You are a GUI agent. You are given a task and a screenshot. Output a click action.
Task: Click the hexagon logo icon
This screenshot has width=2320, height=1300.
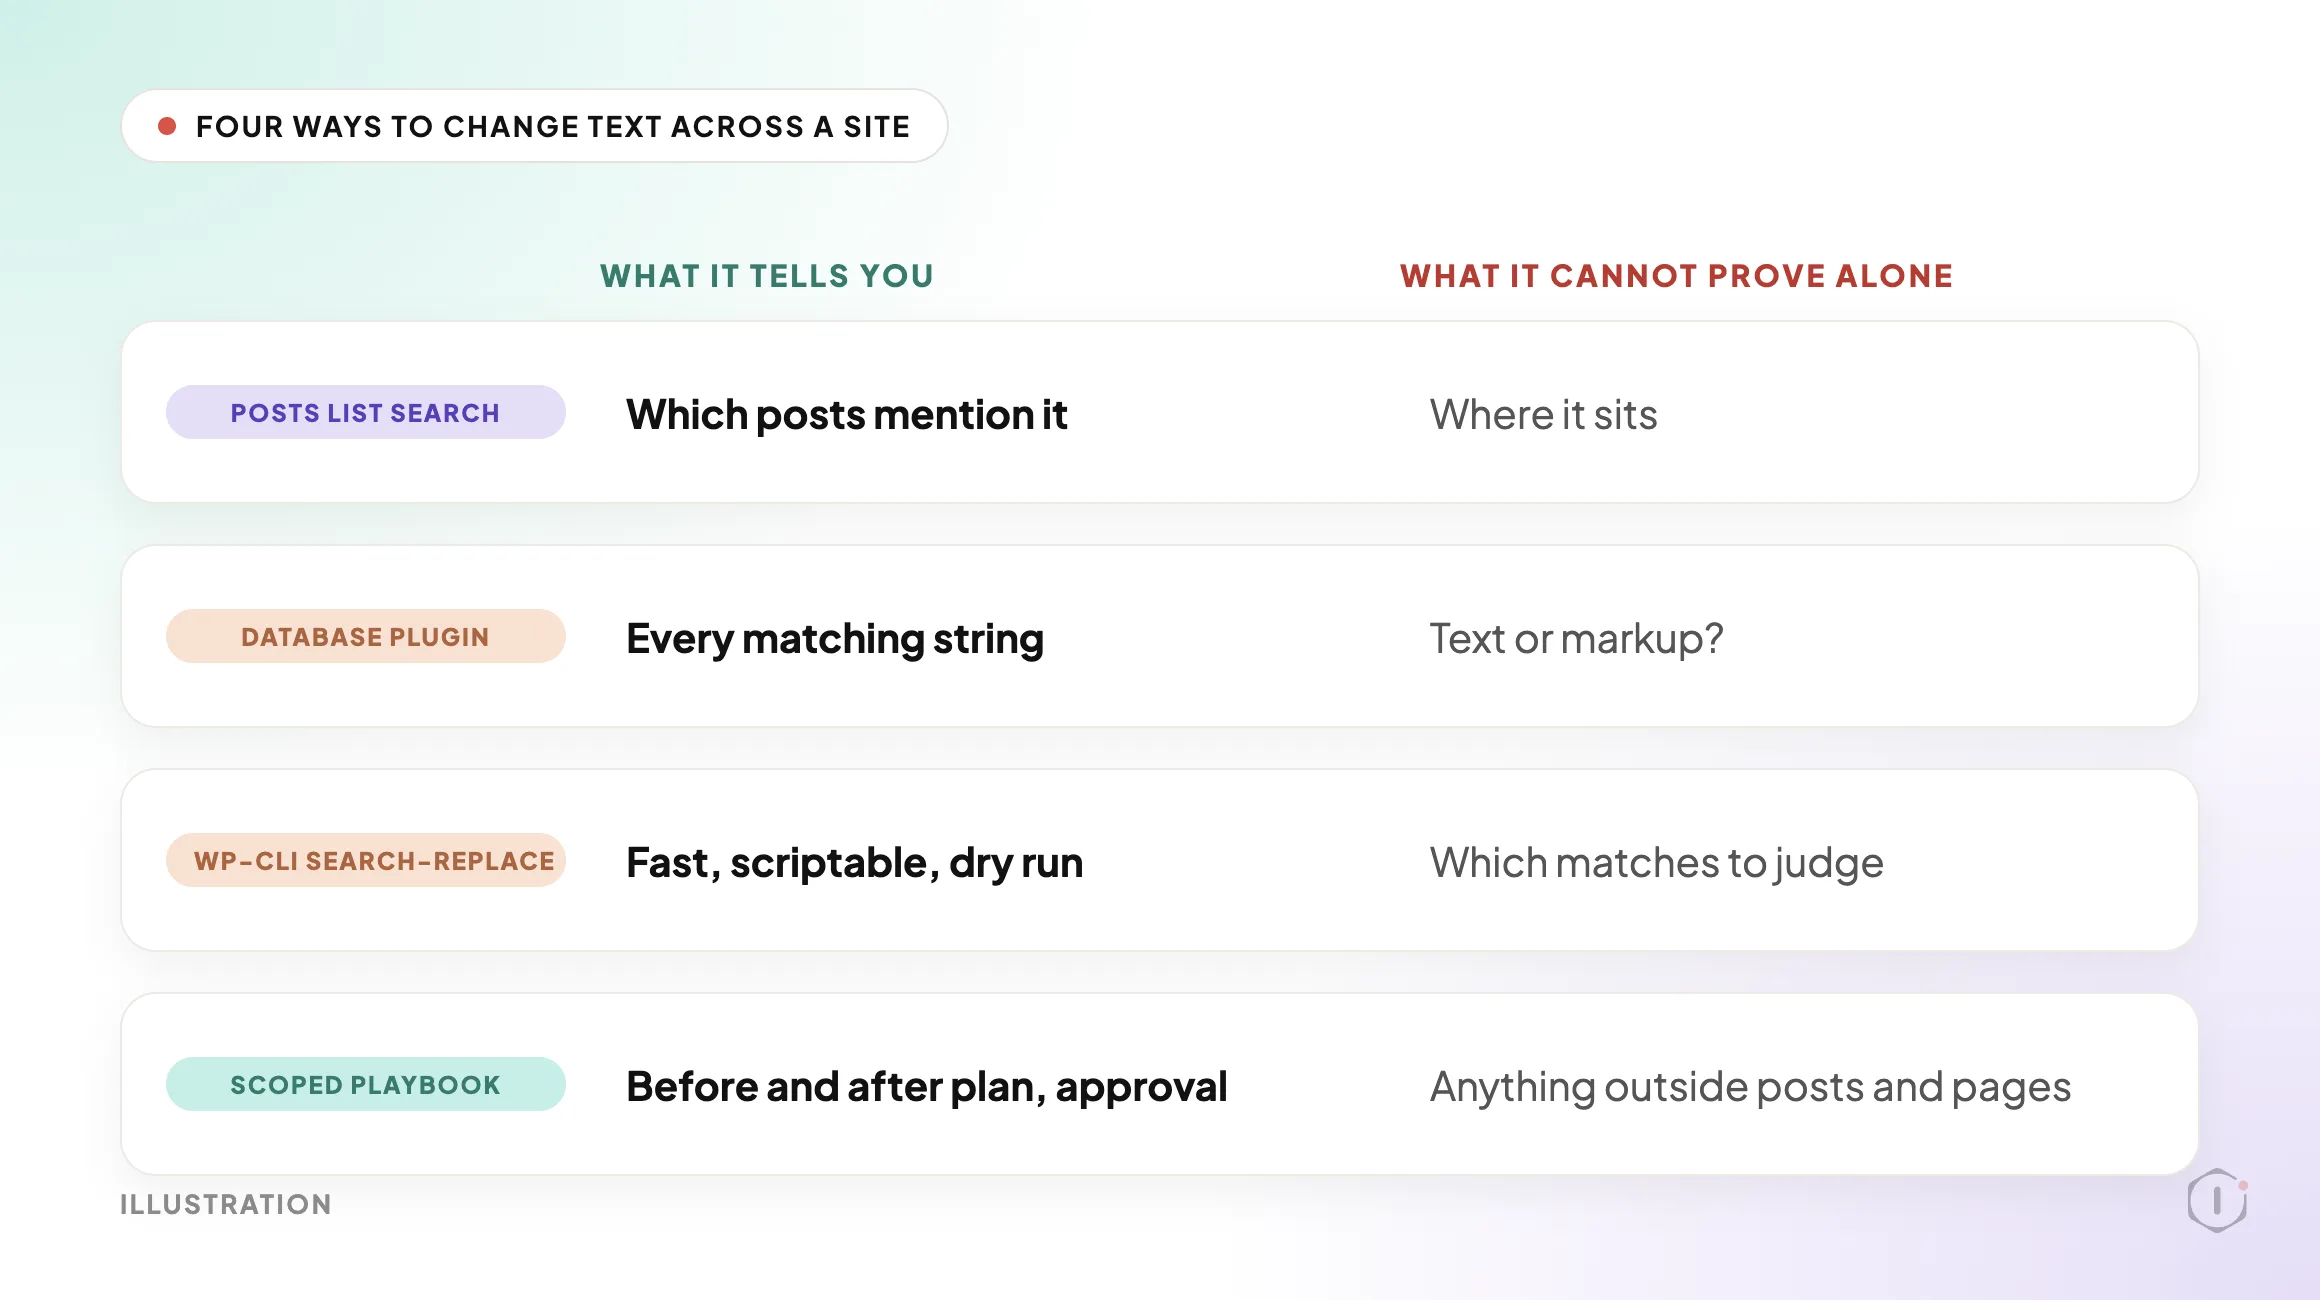(x=2217, y=1200)
